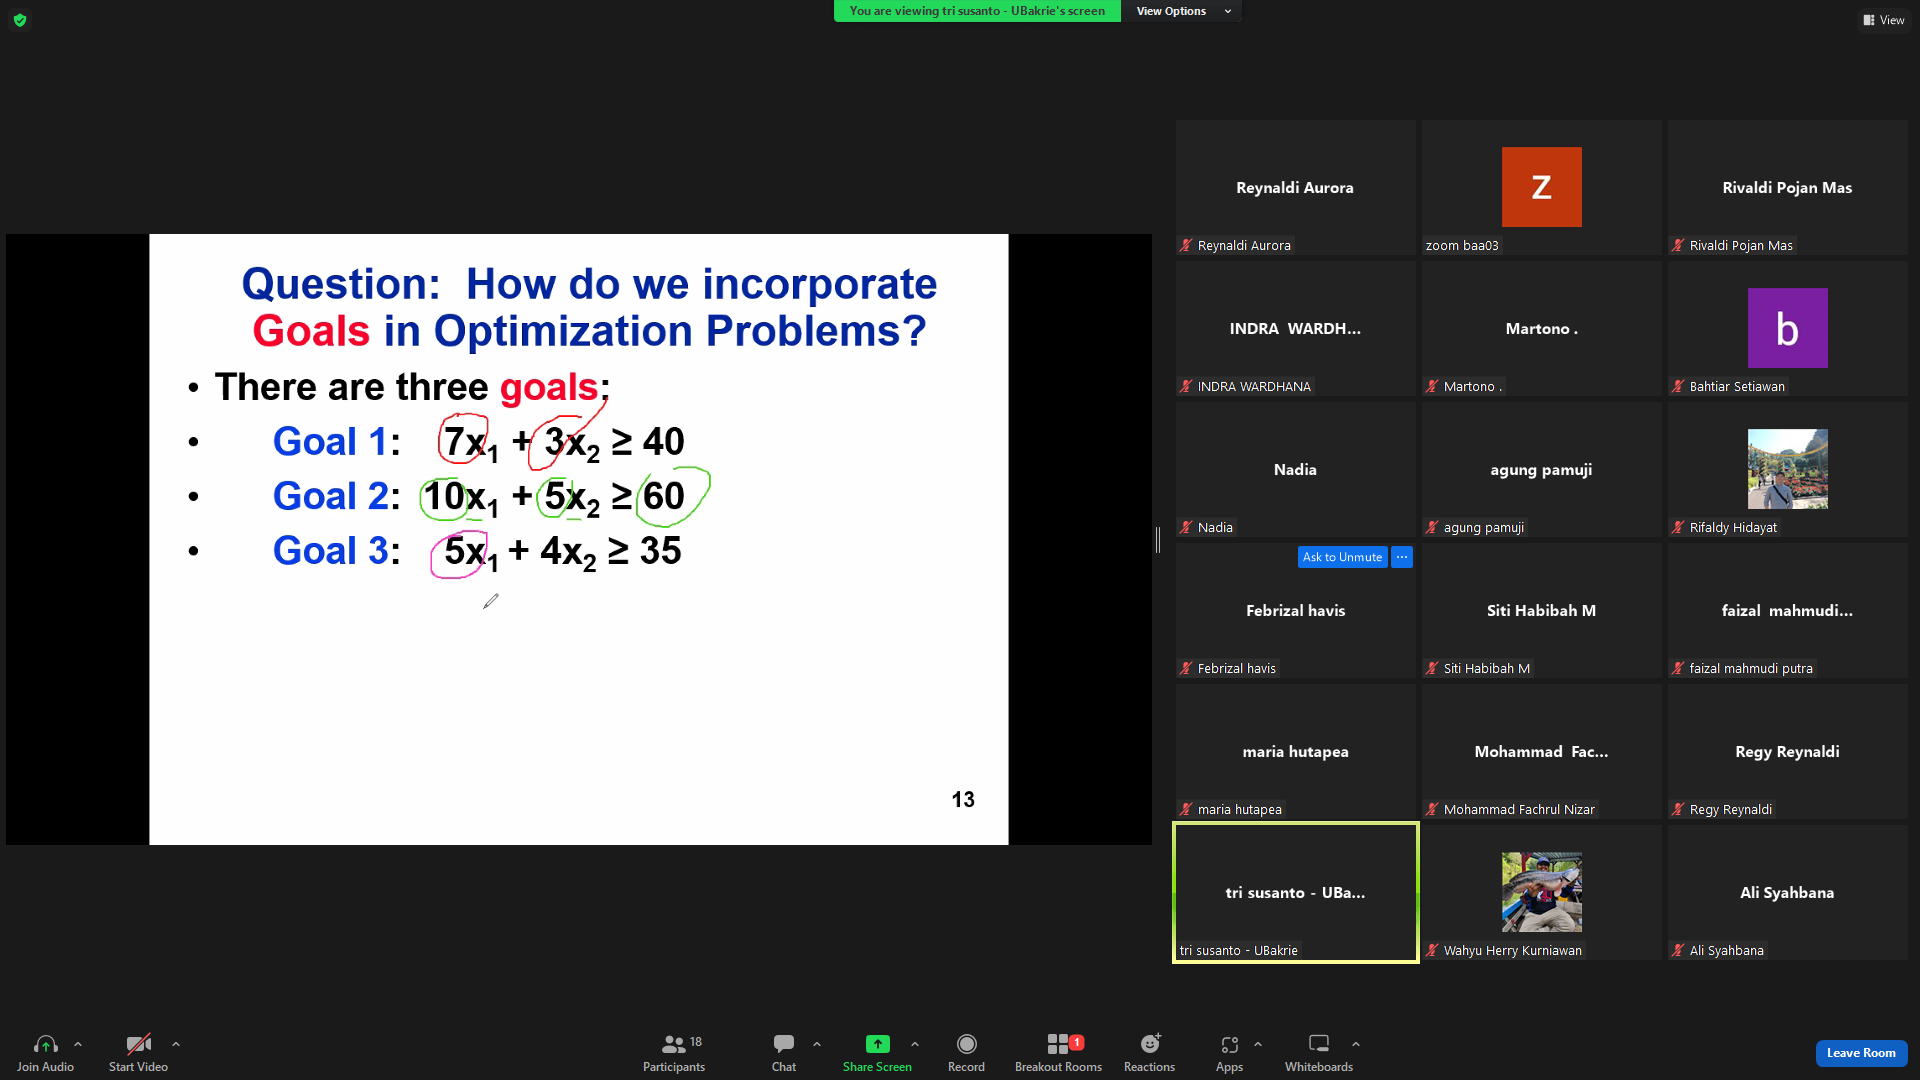Viewport: 1920px width, 1080px height.
Task: Expand audio options arrow beside Join Audio
Action: click(78, 1044)
